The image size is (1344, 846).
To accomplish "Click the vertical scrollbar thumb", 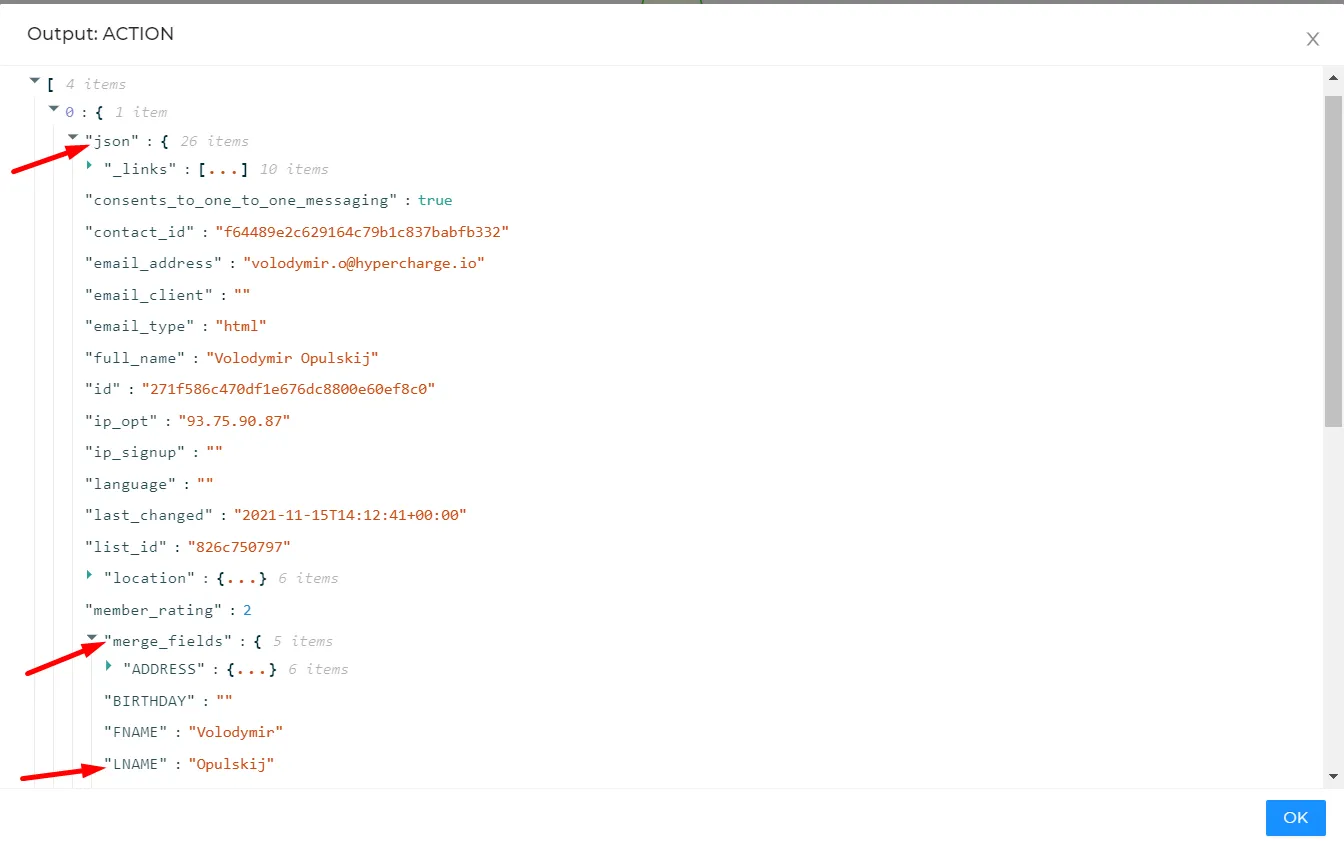I will pyautogui.click(x=1333, y=261).
